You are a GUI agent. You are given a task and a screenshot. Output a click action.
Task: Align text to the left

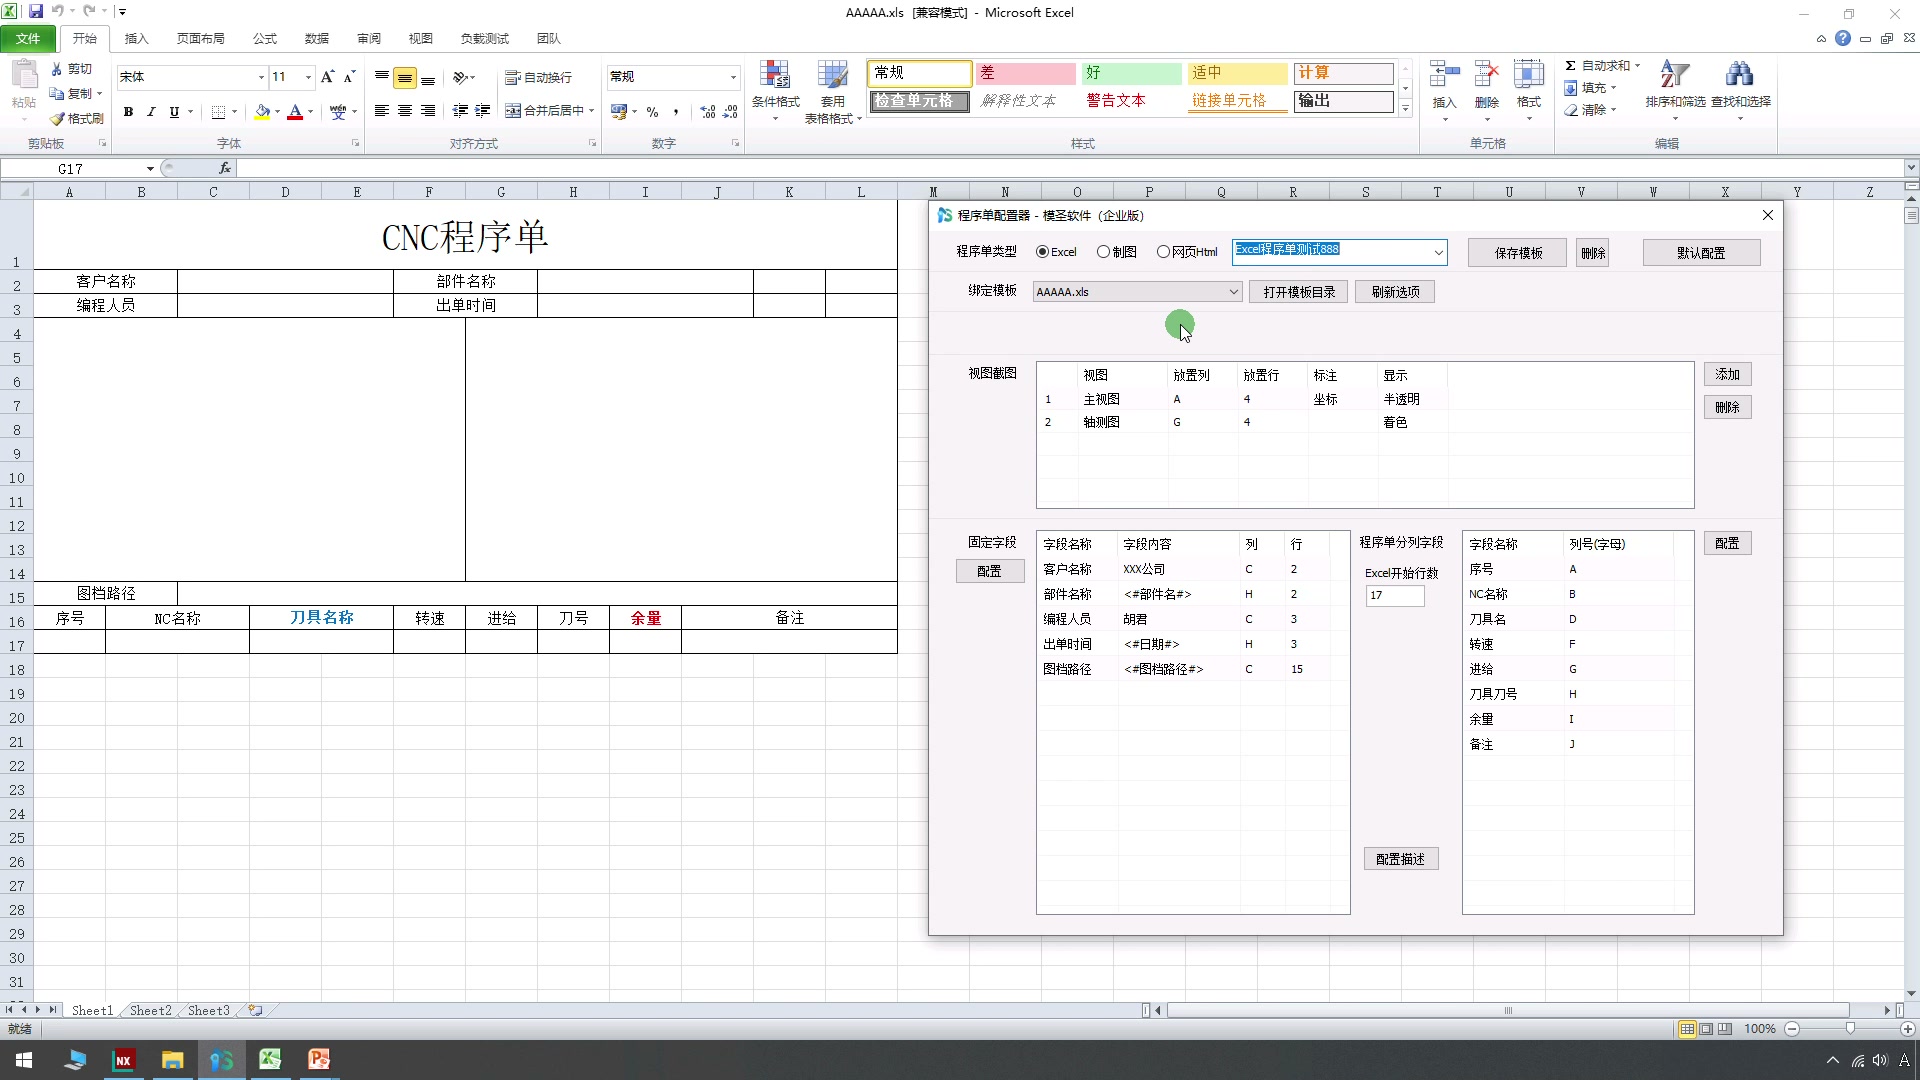382,111
